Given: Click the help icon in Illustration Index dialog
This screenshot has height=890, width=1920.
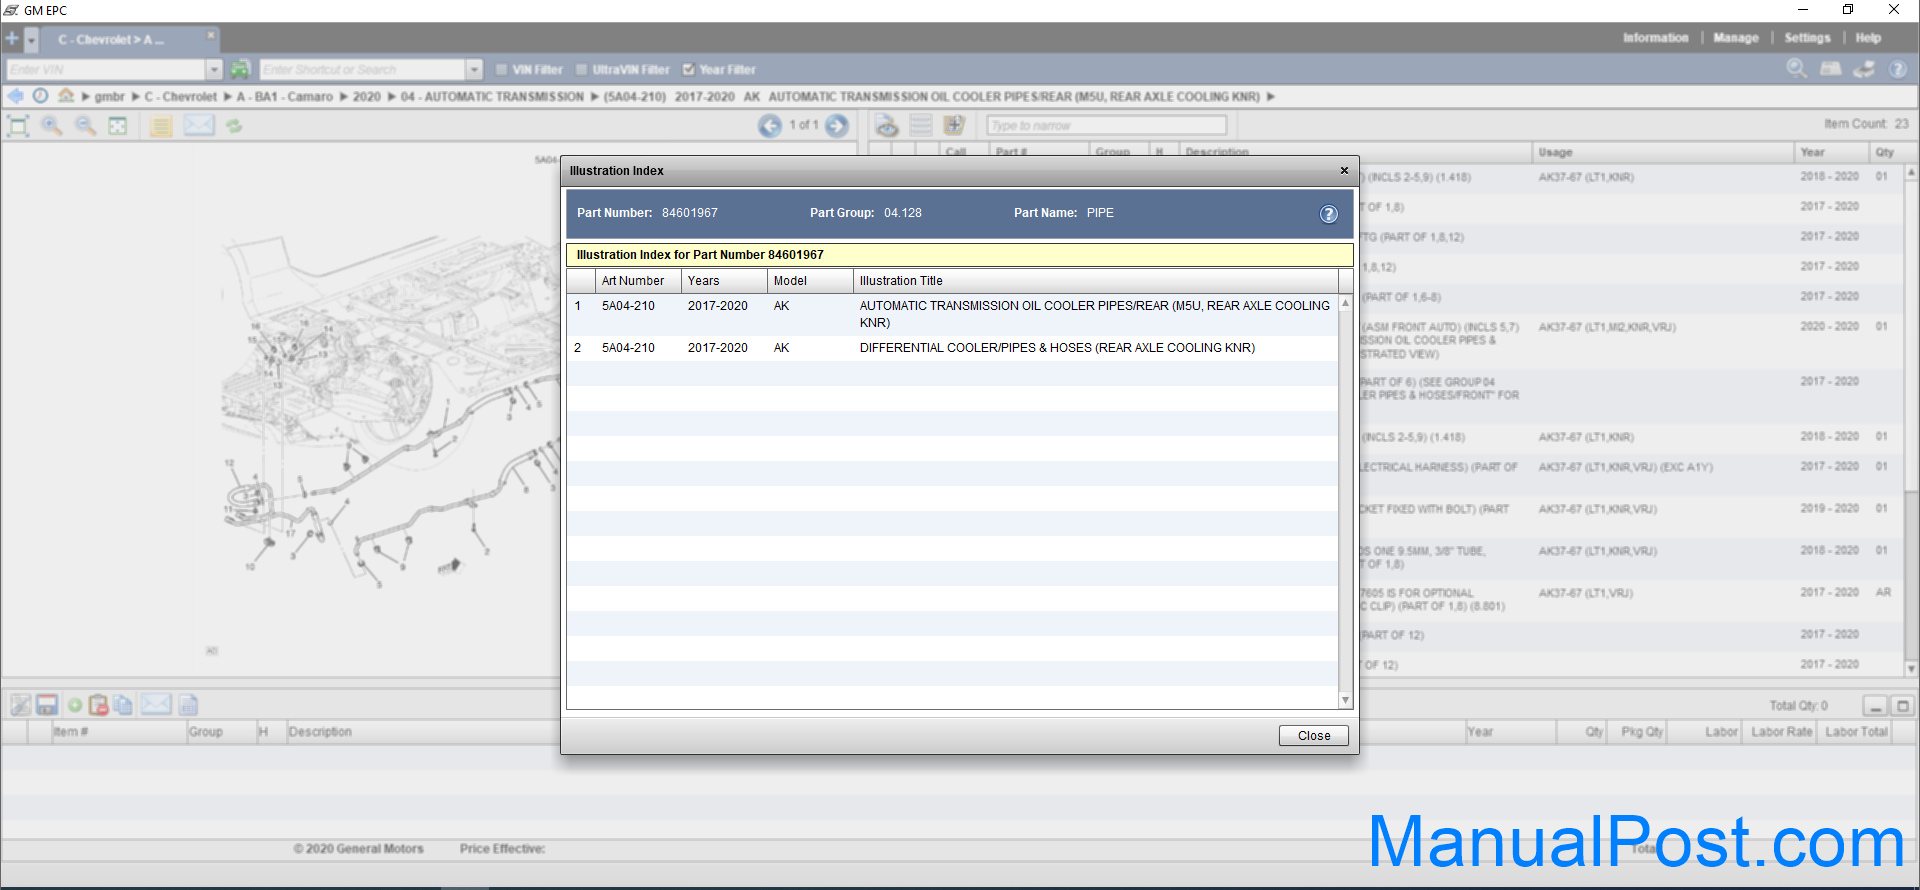Looking at the screenshot, I should (x=1329, y=214).
